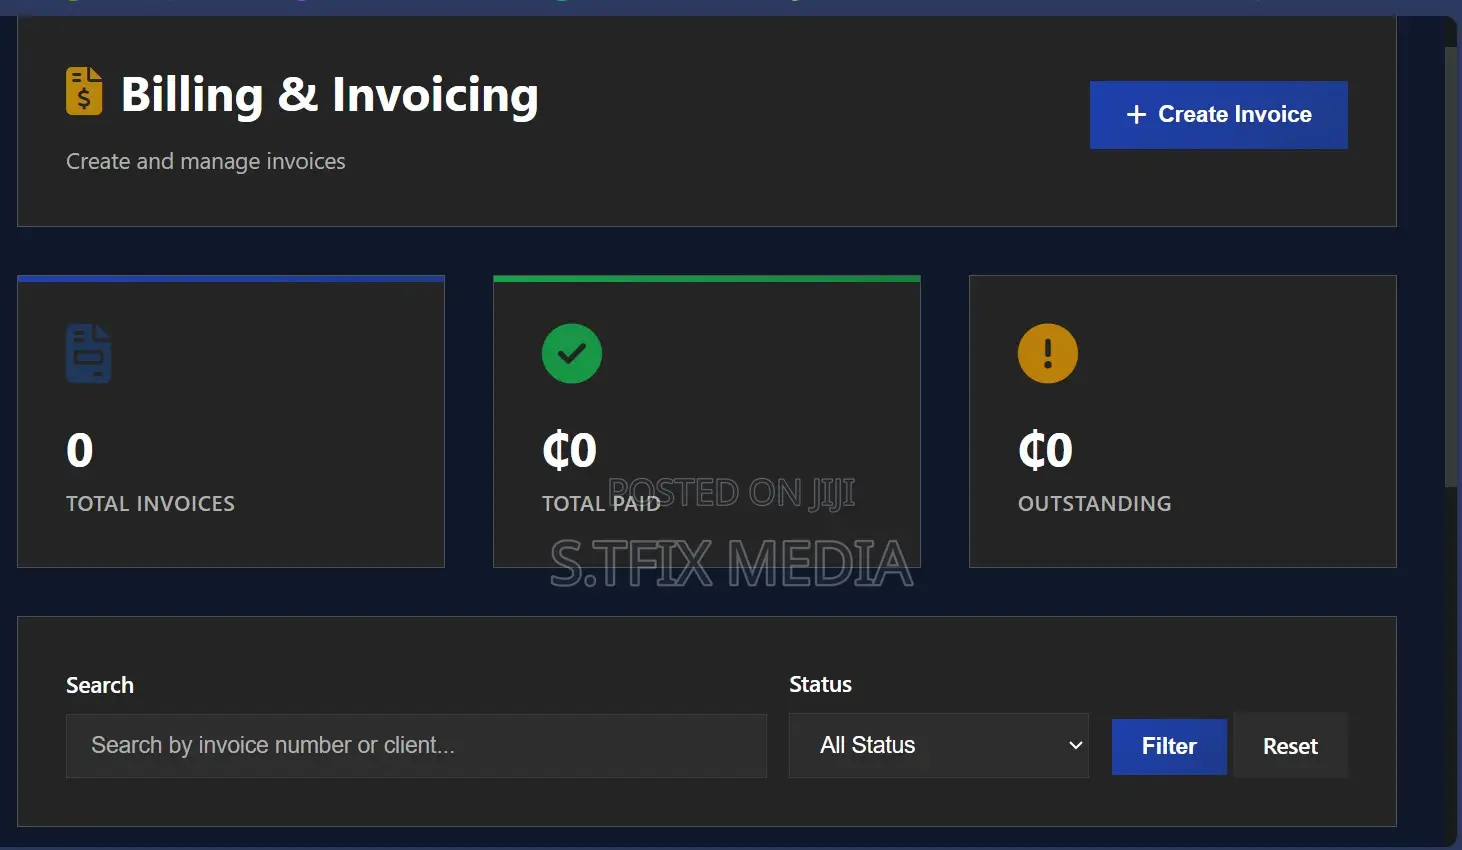Click the yellow invoice dollar icon
Screen dimensions: 1462x850
[84, 91]
